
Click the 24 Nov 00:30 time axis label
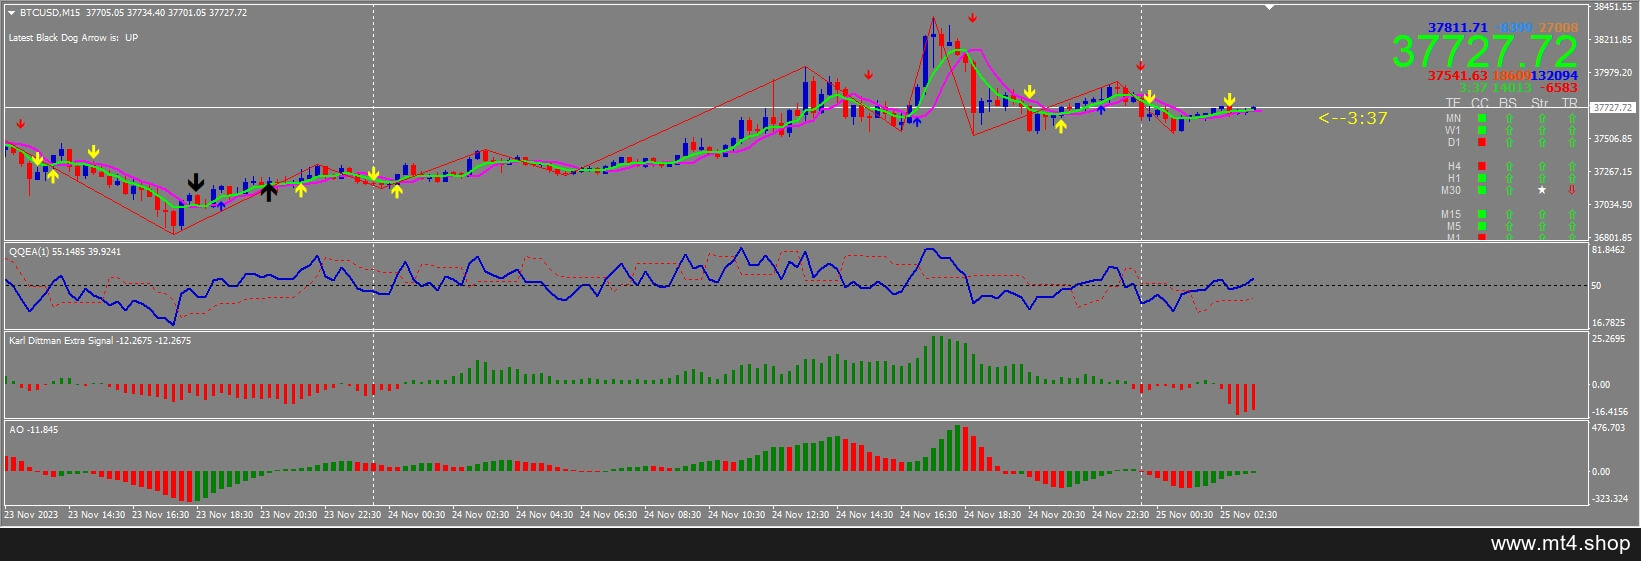click(416, 515)
